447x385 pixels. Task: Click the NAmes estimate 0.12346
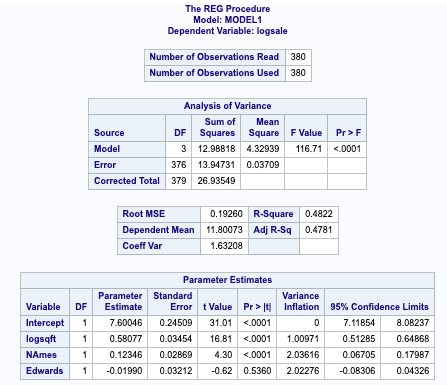126,355
